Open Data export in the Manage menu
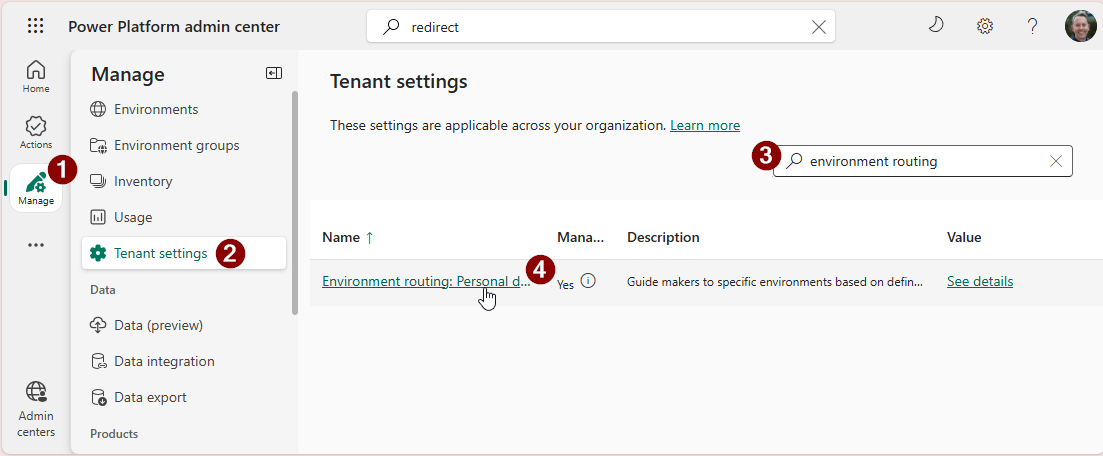1103x456 pixels. [150, 398]
